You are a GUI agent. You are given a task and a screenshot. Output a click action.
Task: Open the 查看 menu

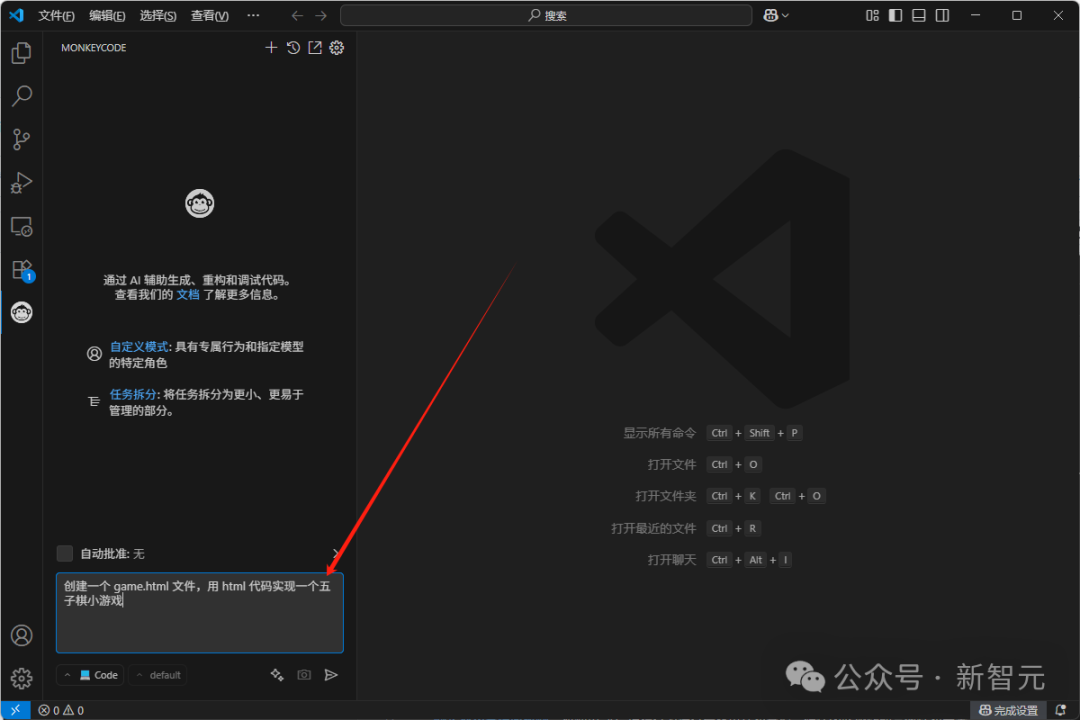pyautogui.click(x=208, y=15)
